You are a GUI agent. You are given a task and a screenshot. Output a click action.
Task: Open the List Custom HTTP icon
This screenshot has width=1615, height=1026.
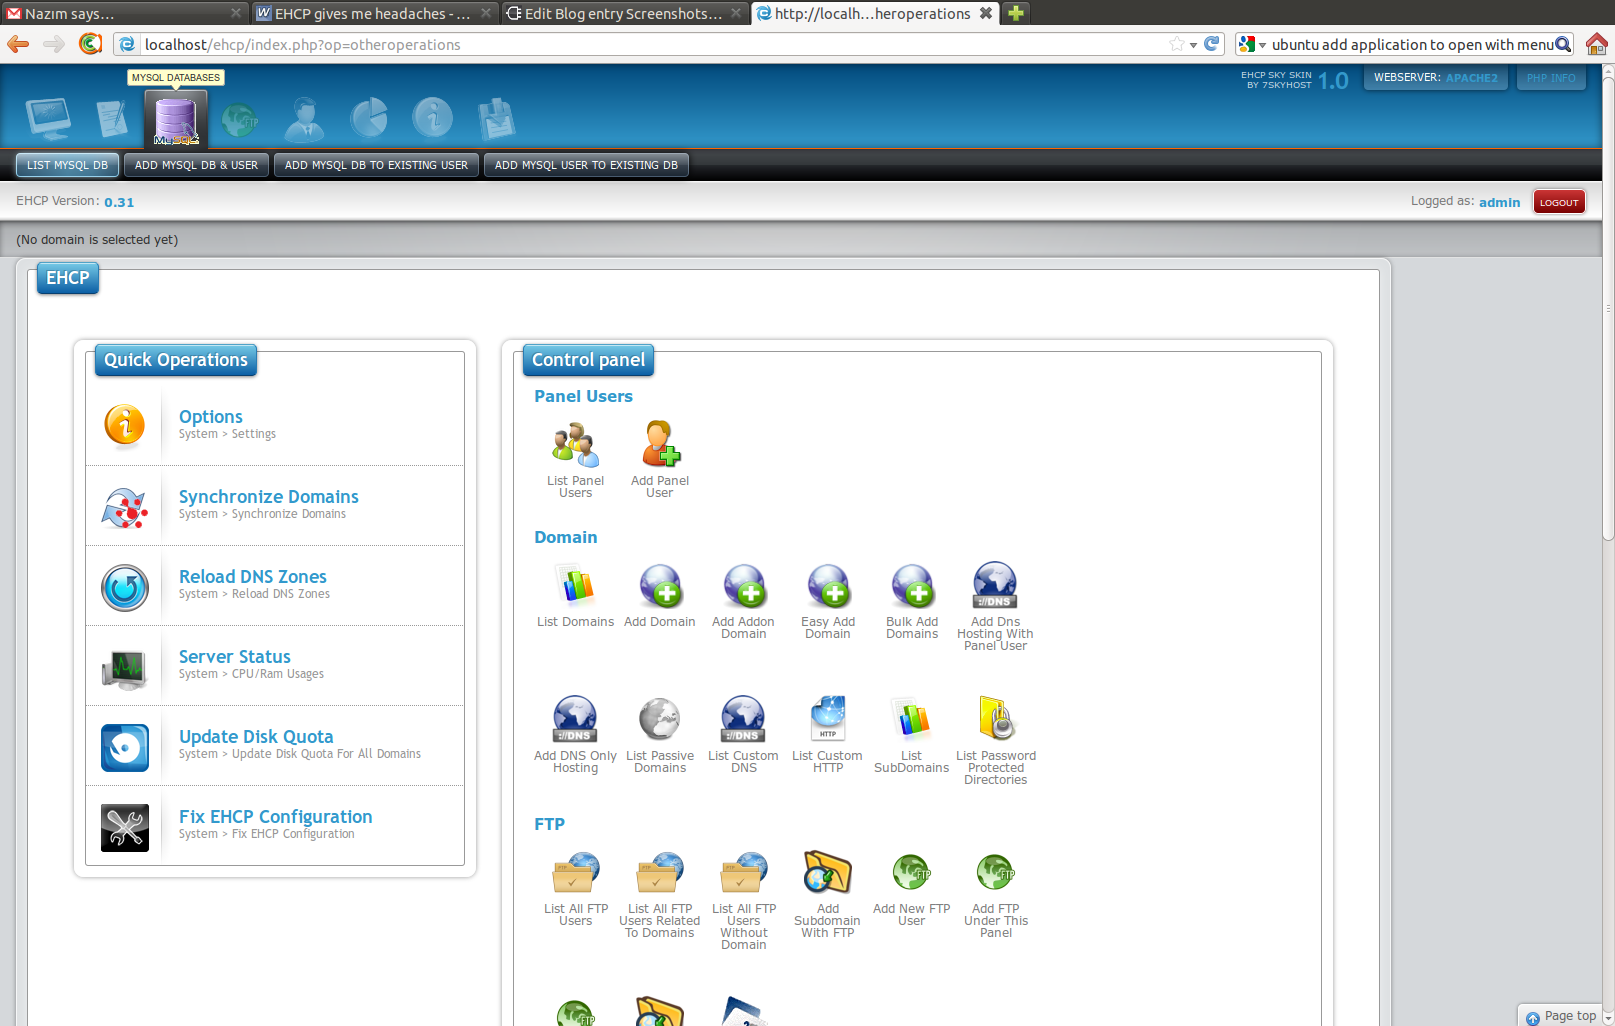(828, 719)
